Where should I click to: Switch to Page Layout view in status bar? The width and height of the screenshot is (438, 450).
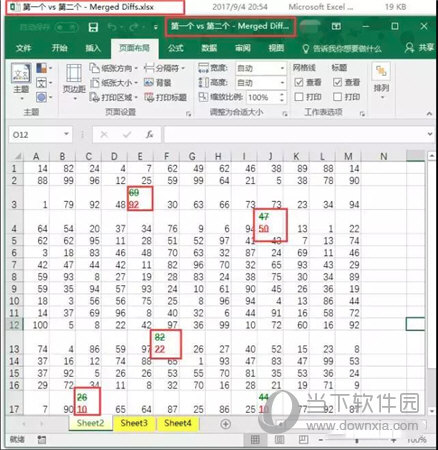click(x=279, y=440)
